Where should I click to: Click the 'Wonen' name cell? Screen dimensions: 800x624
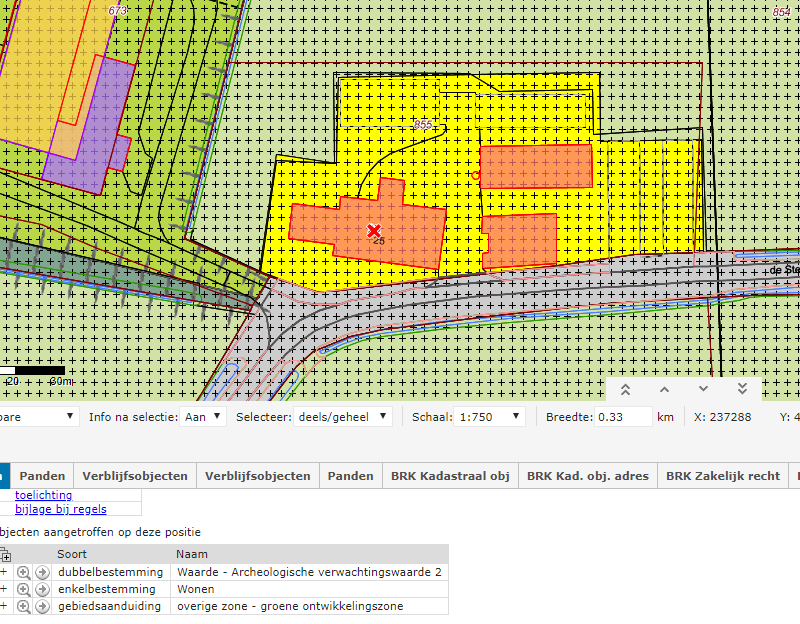(309, 589)
